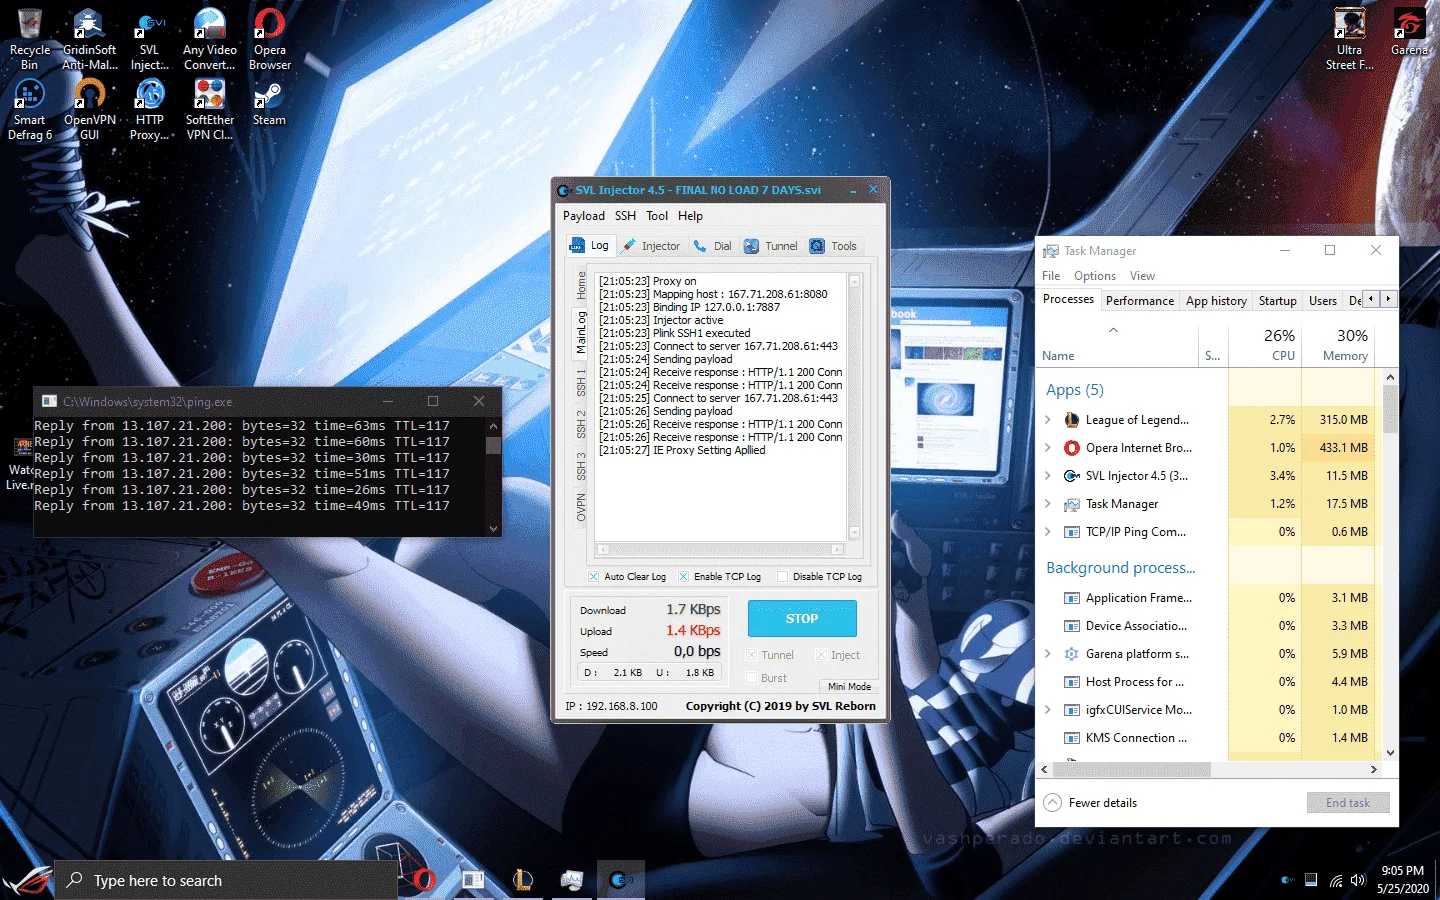1440x900 pixels.
Task: Expand Opera Internet Browser process group
Action: (1048, 448)
